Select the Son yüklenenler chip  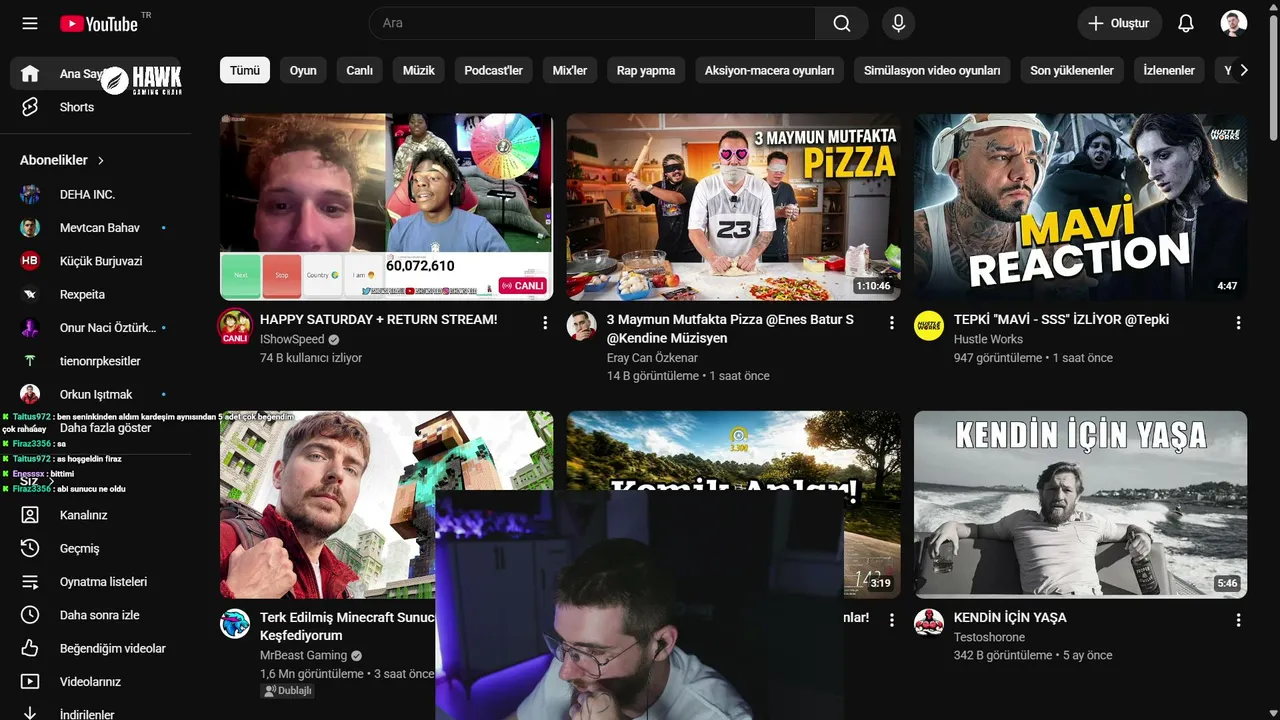[x=1072, y=70]
